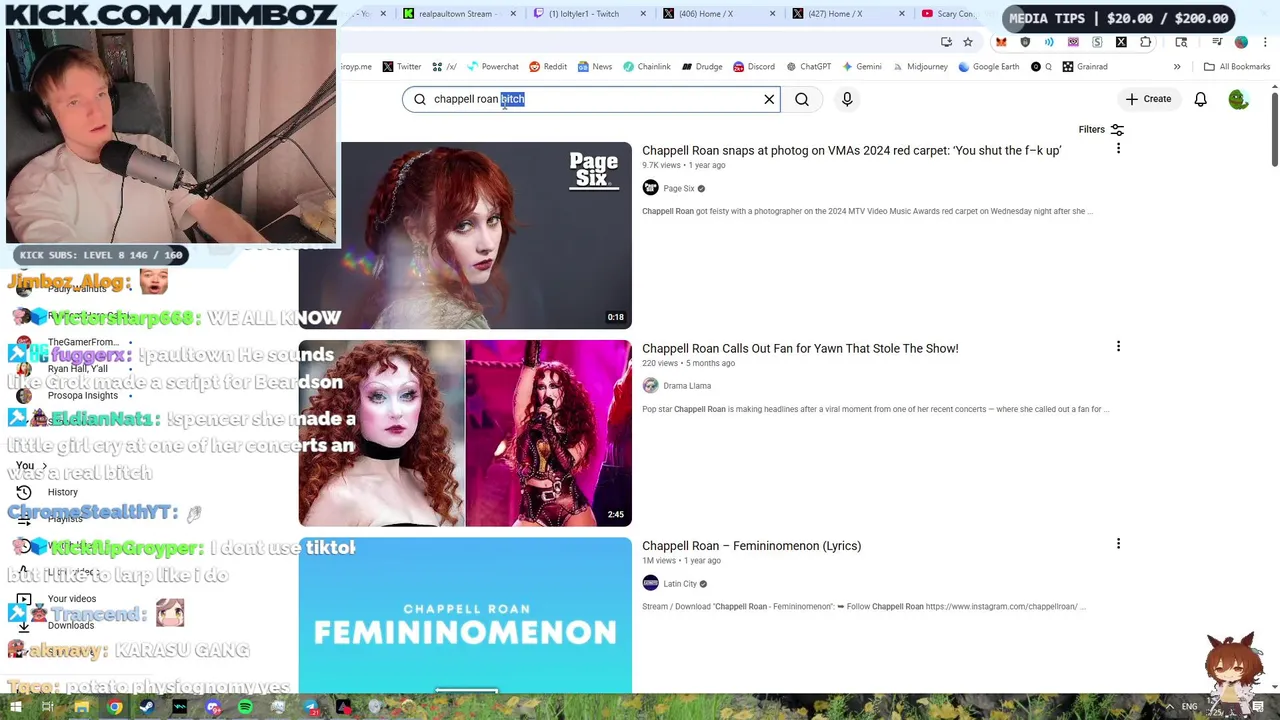Open News bookmark
1280x720 pixels.
[x=595, y=67]
